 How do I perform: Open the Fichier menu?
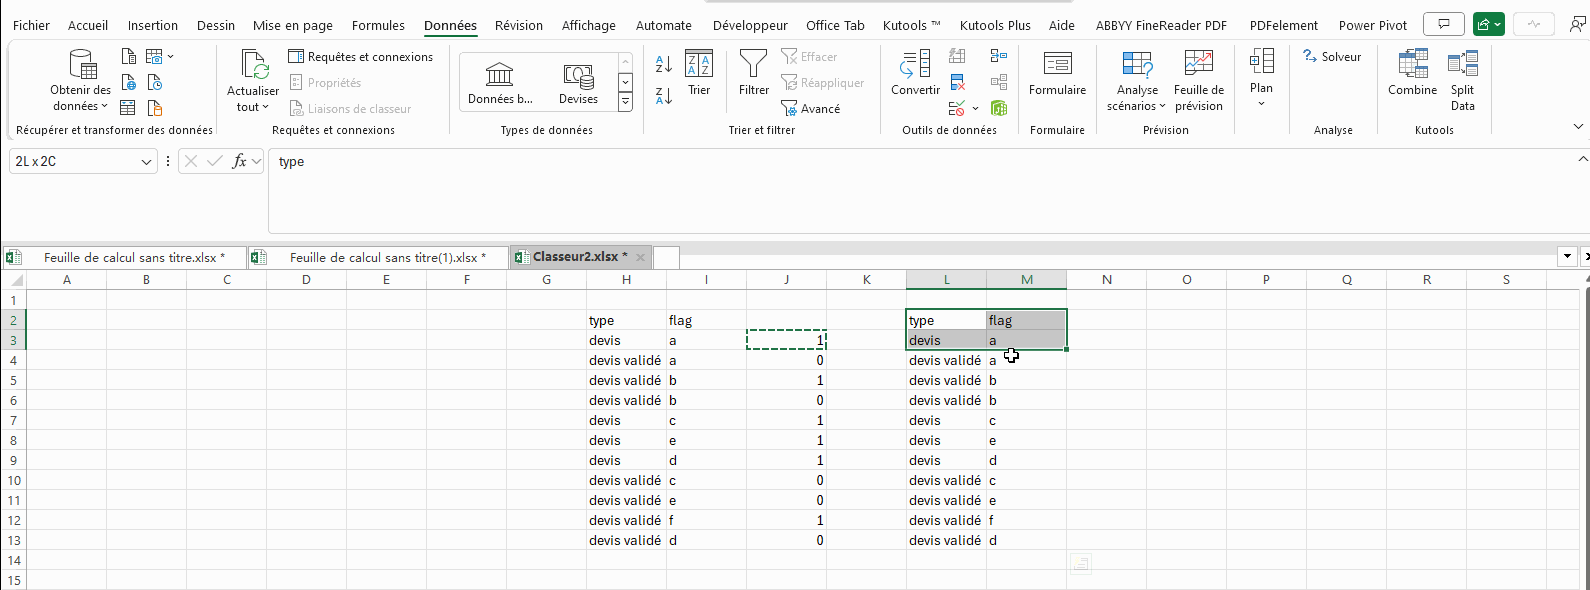click(31, 25)
